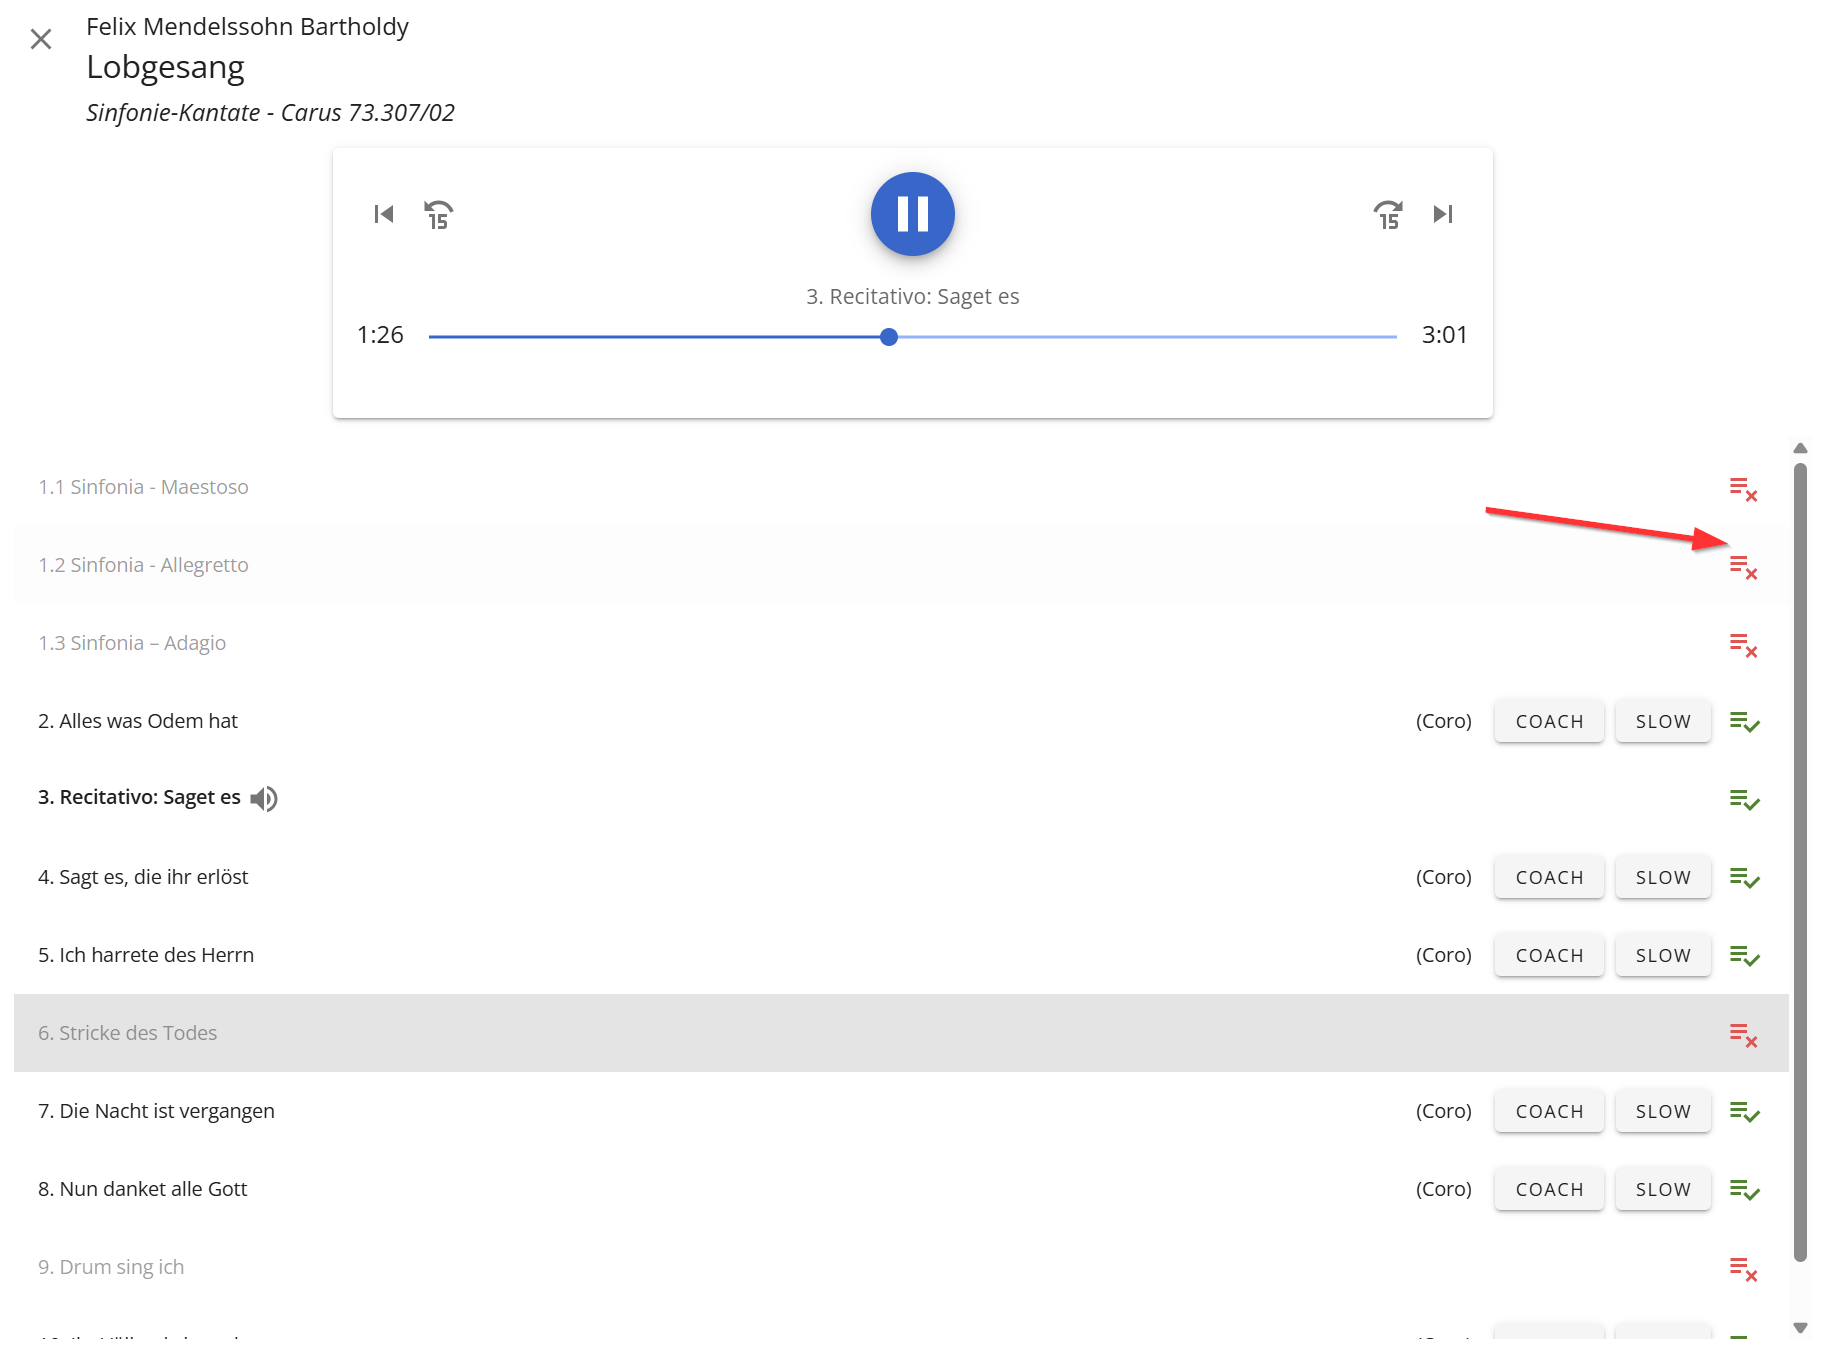
Task: Forward 15 seconds
Action: pos(1388,214)
